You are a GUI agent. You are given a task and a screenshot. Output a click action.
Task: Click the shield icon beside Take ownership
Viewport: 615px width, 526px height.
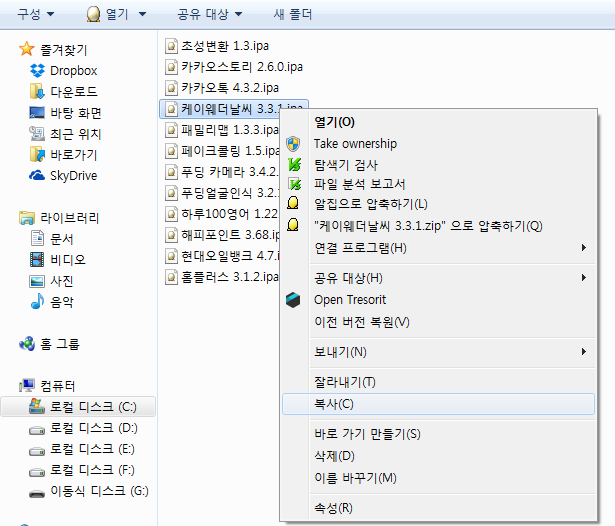pyautogui.click(x=293, y=144)
